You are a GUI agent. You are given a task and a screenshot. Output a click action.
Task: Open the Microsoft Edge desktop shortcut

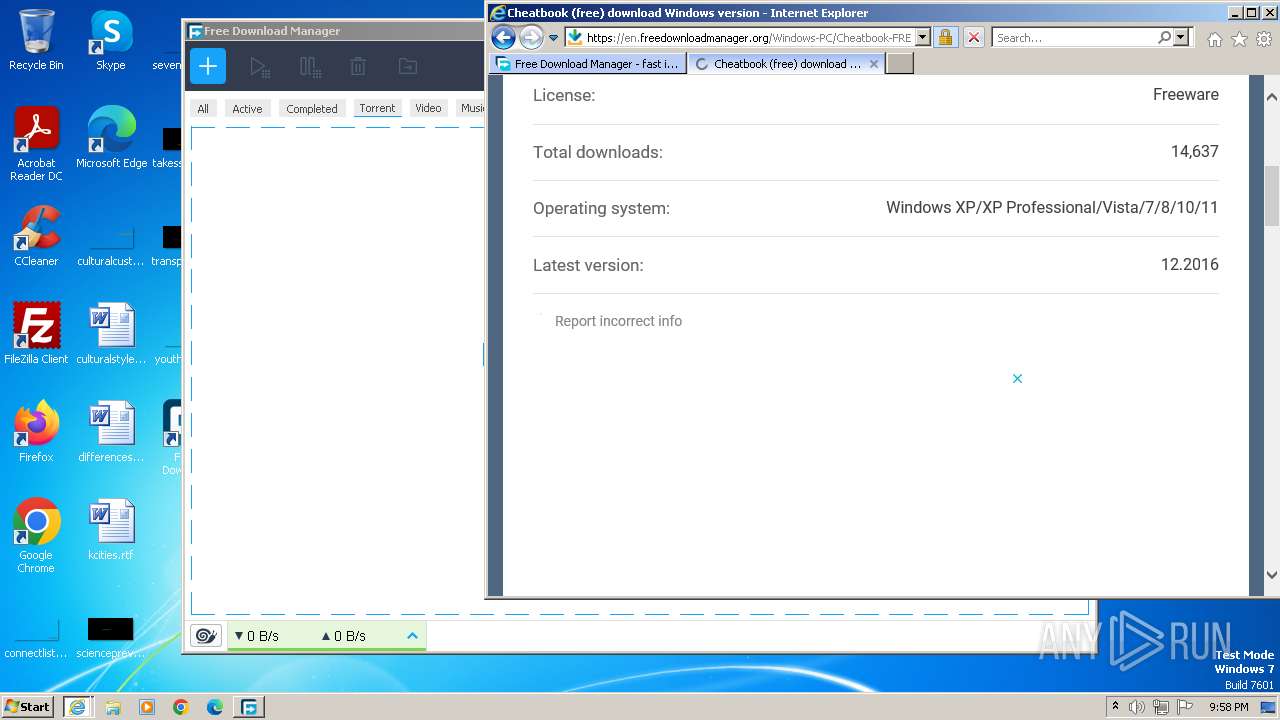tap(111, 138)
